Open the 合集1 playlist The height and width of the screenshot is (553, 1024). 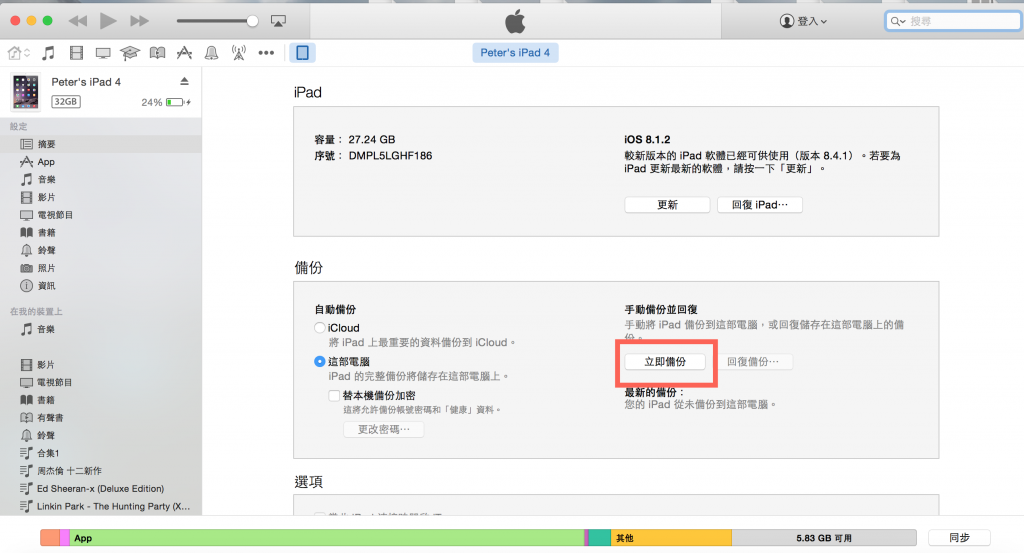coord(101,452)
